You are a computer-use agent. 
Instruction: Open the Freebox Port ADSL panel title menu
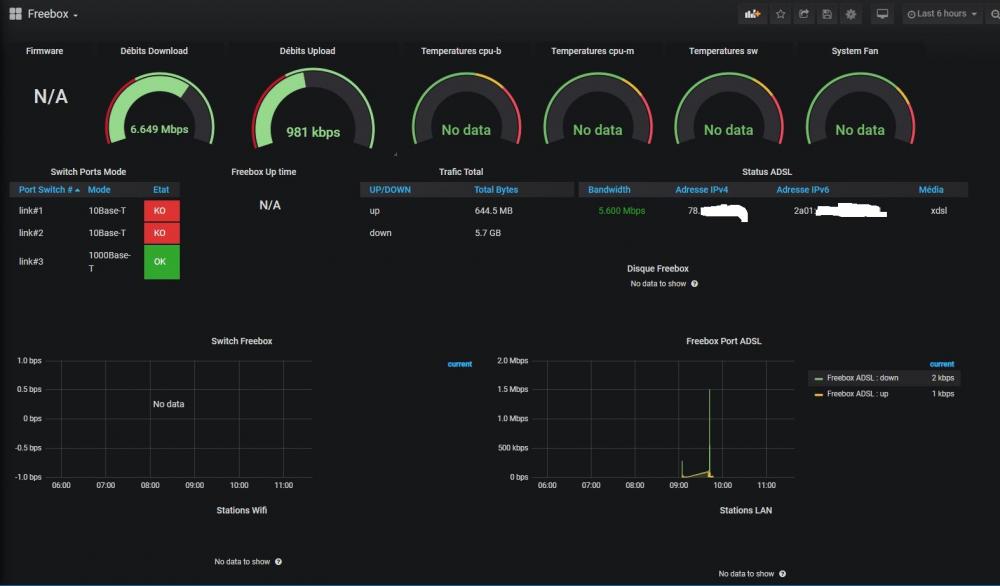[723, 341]
